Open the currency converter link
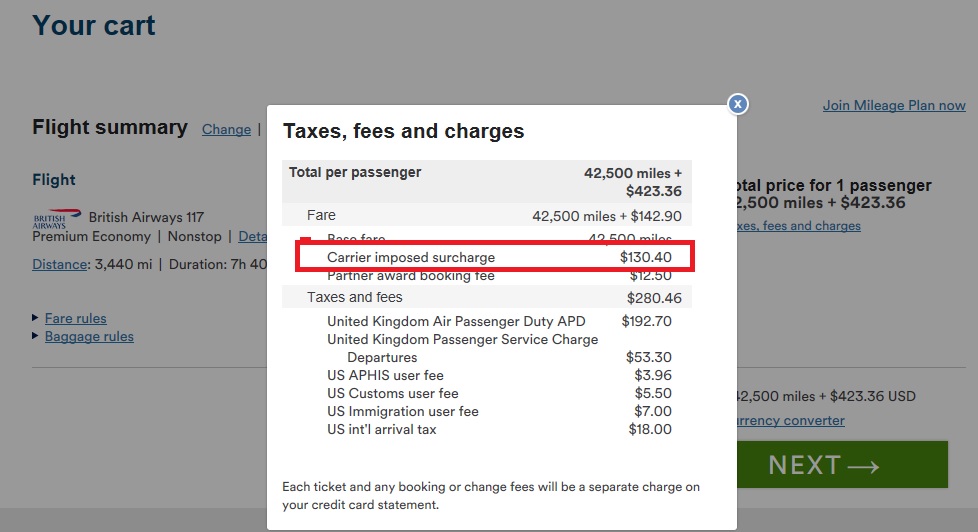Viewport: 978px width, 532px height. tap(790, 420)
